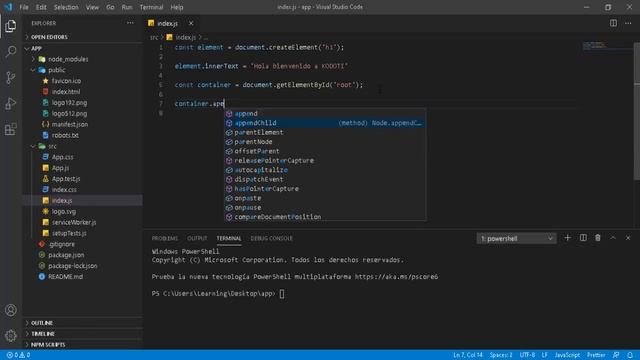
Task: Collapse the APP root folder
Action: coord(37,49)
